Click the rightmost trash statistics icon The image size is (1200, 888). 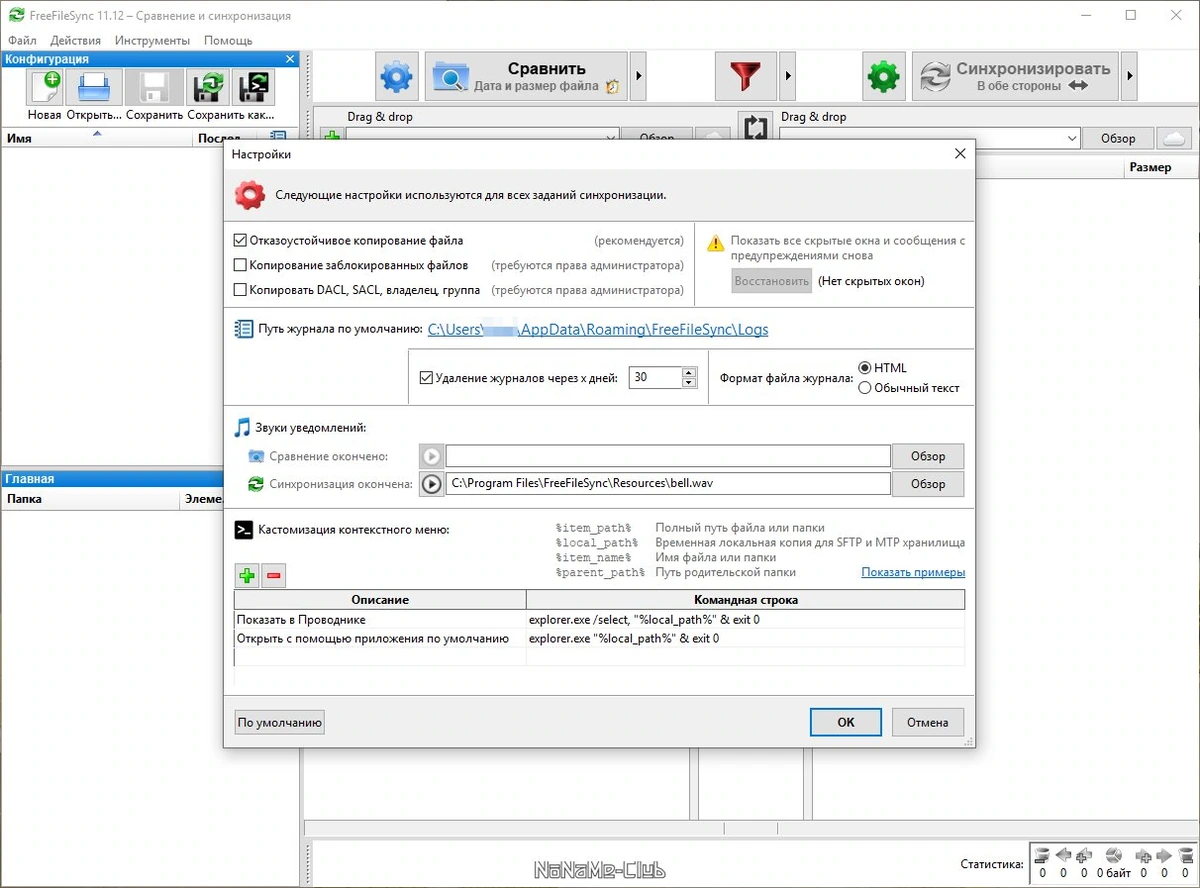point(1186,856)
